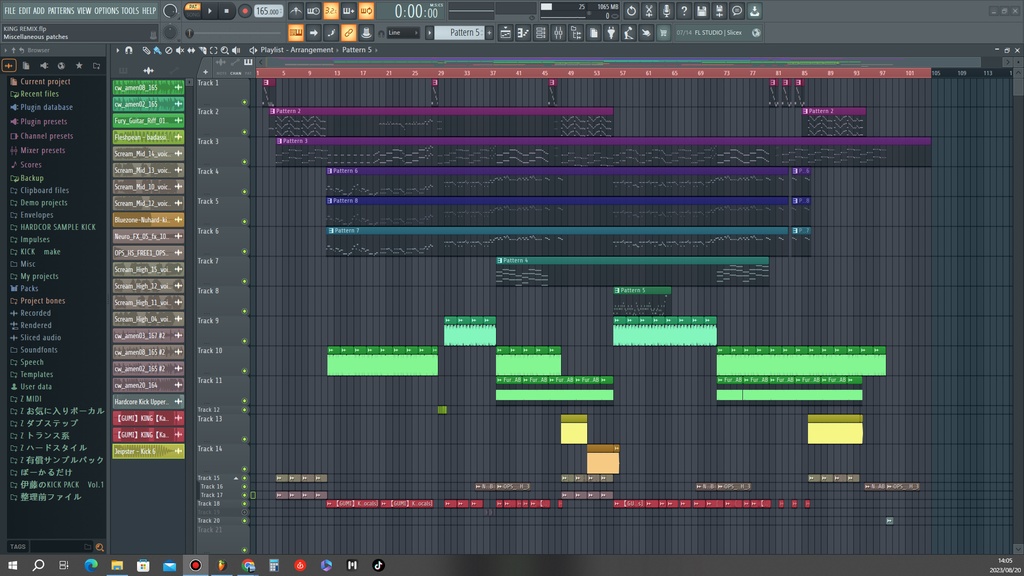Arm the Record button
Screen dimensions: 1024x576
[x=244, y=11]
